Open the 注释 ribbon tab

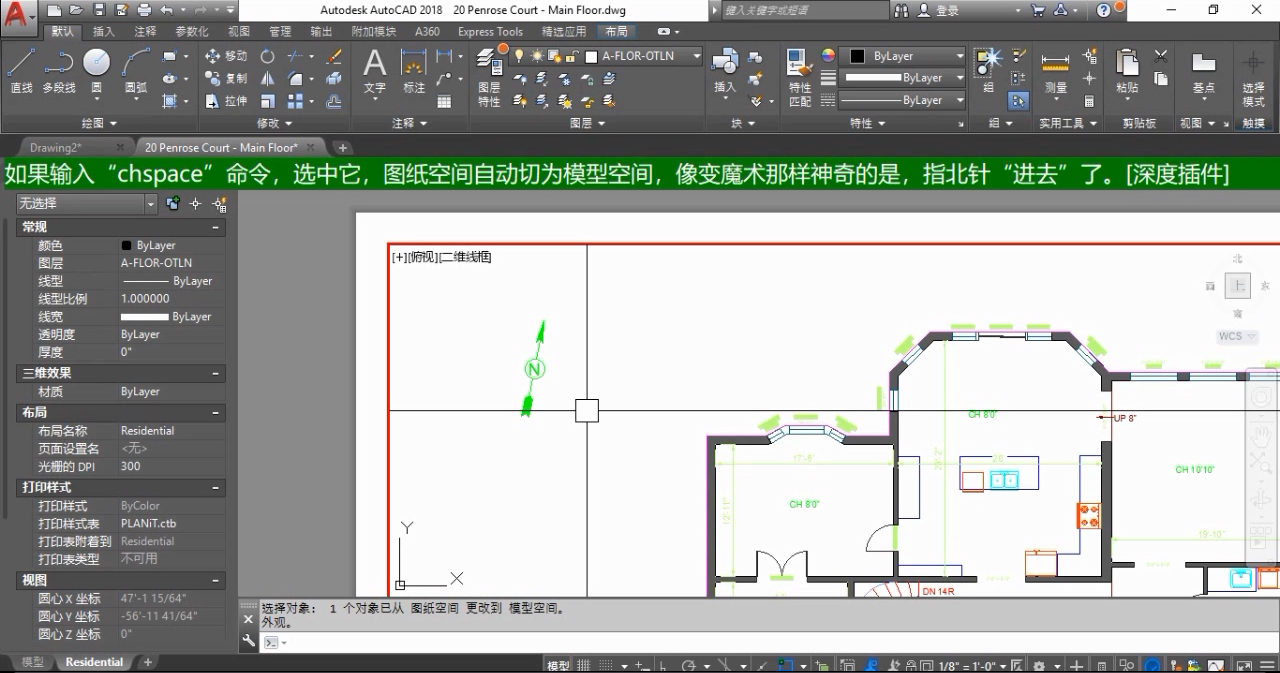tap(145, 31)
